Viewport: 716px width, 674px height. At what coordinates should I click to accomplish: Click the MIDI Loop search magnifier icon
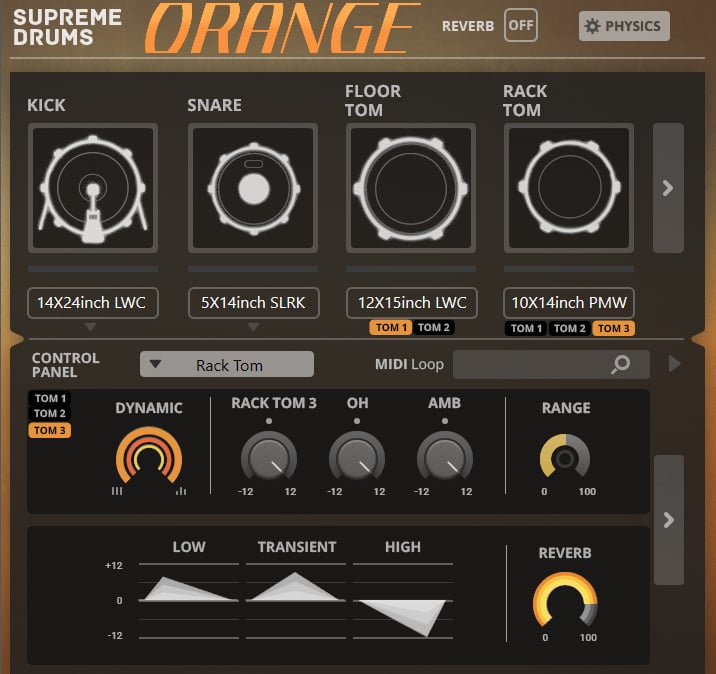[x=621, y=365]
